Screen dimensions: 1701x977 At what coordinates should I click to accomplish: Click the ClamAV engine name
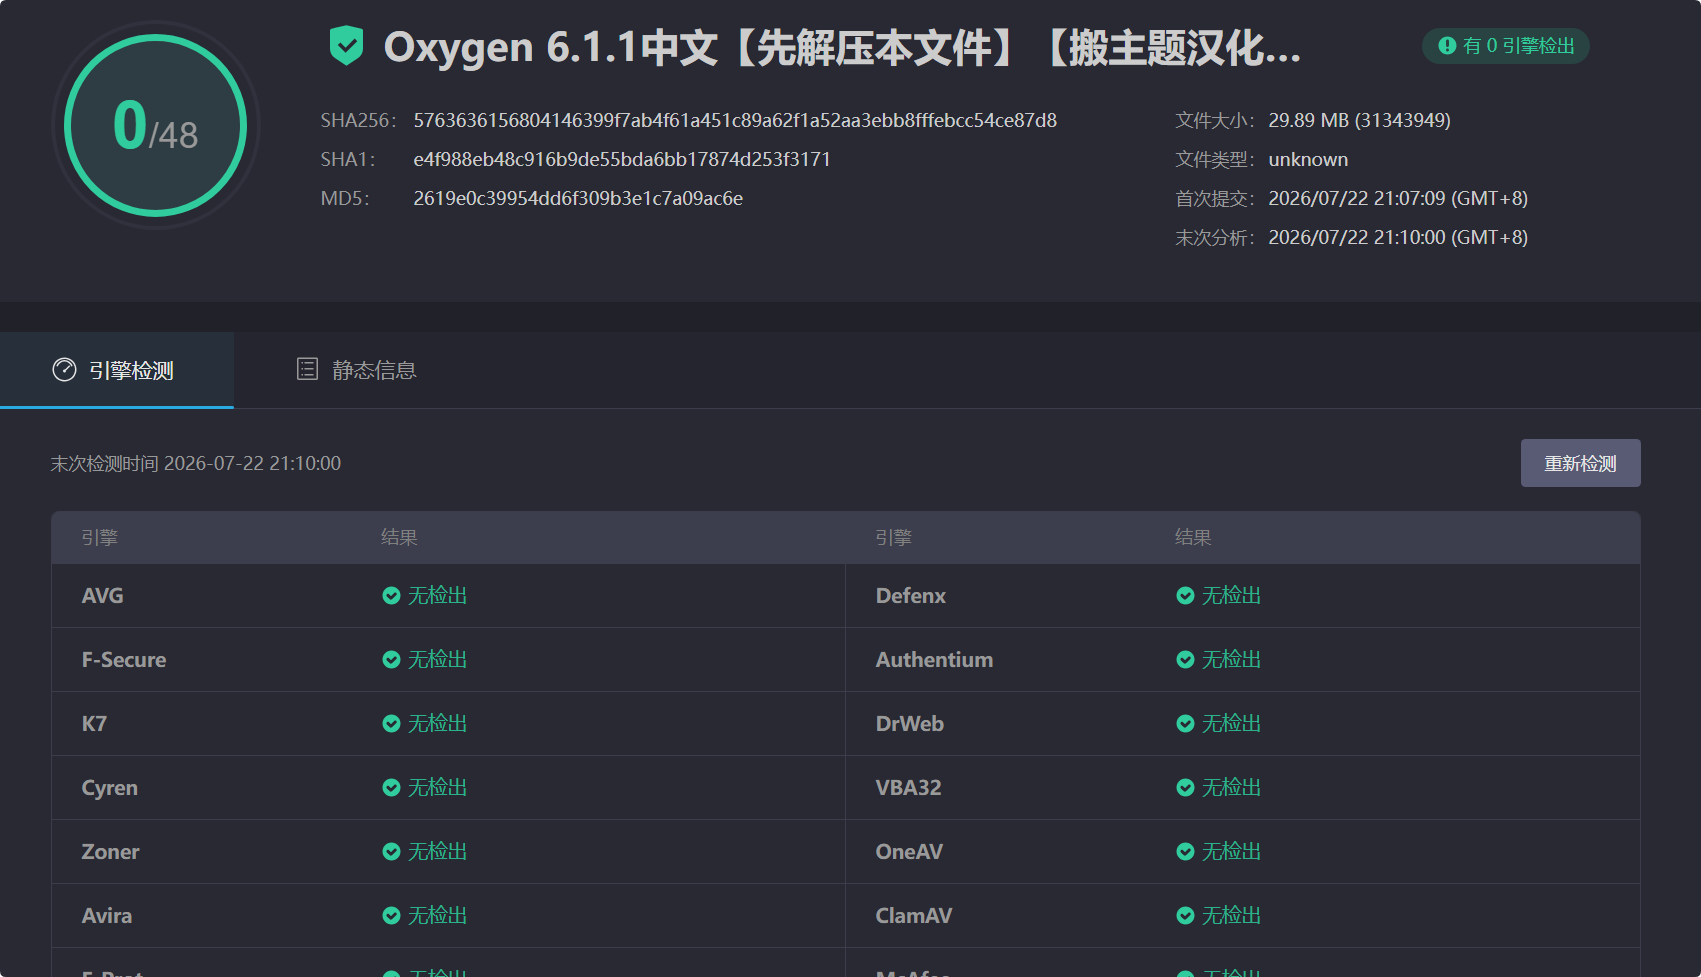click(x=914, y=916)
